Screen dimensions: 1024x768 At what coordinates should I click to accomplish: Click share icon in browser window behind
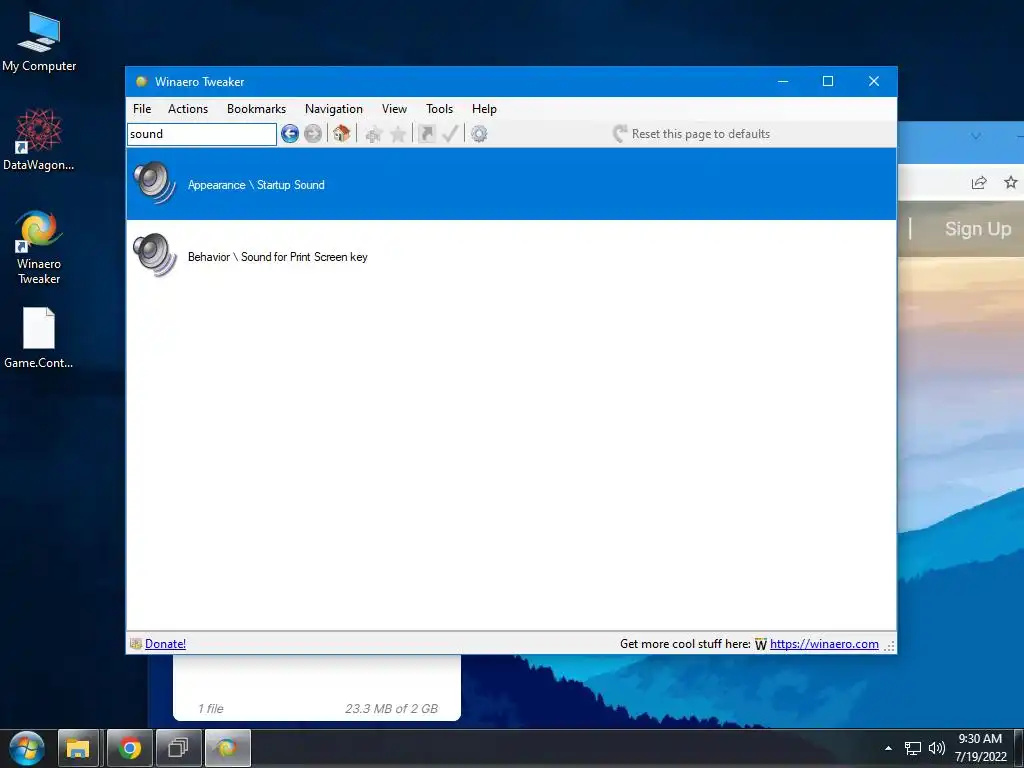[978, 183]
